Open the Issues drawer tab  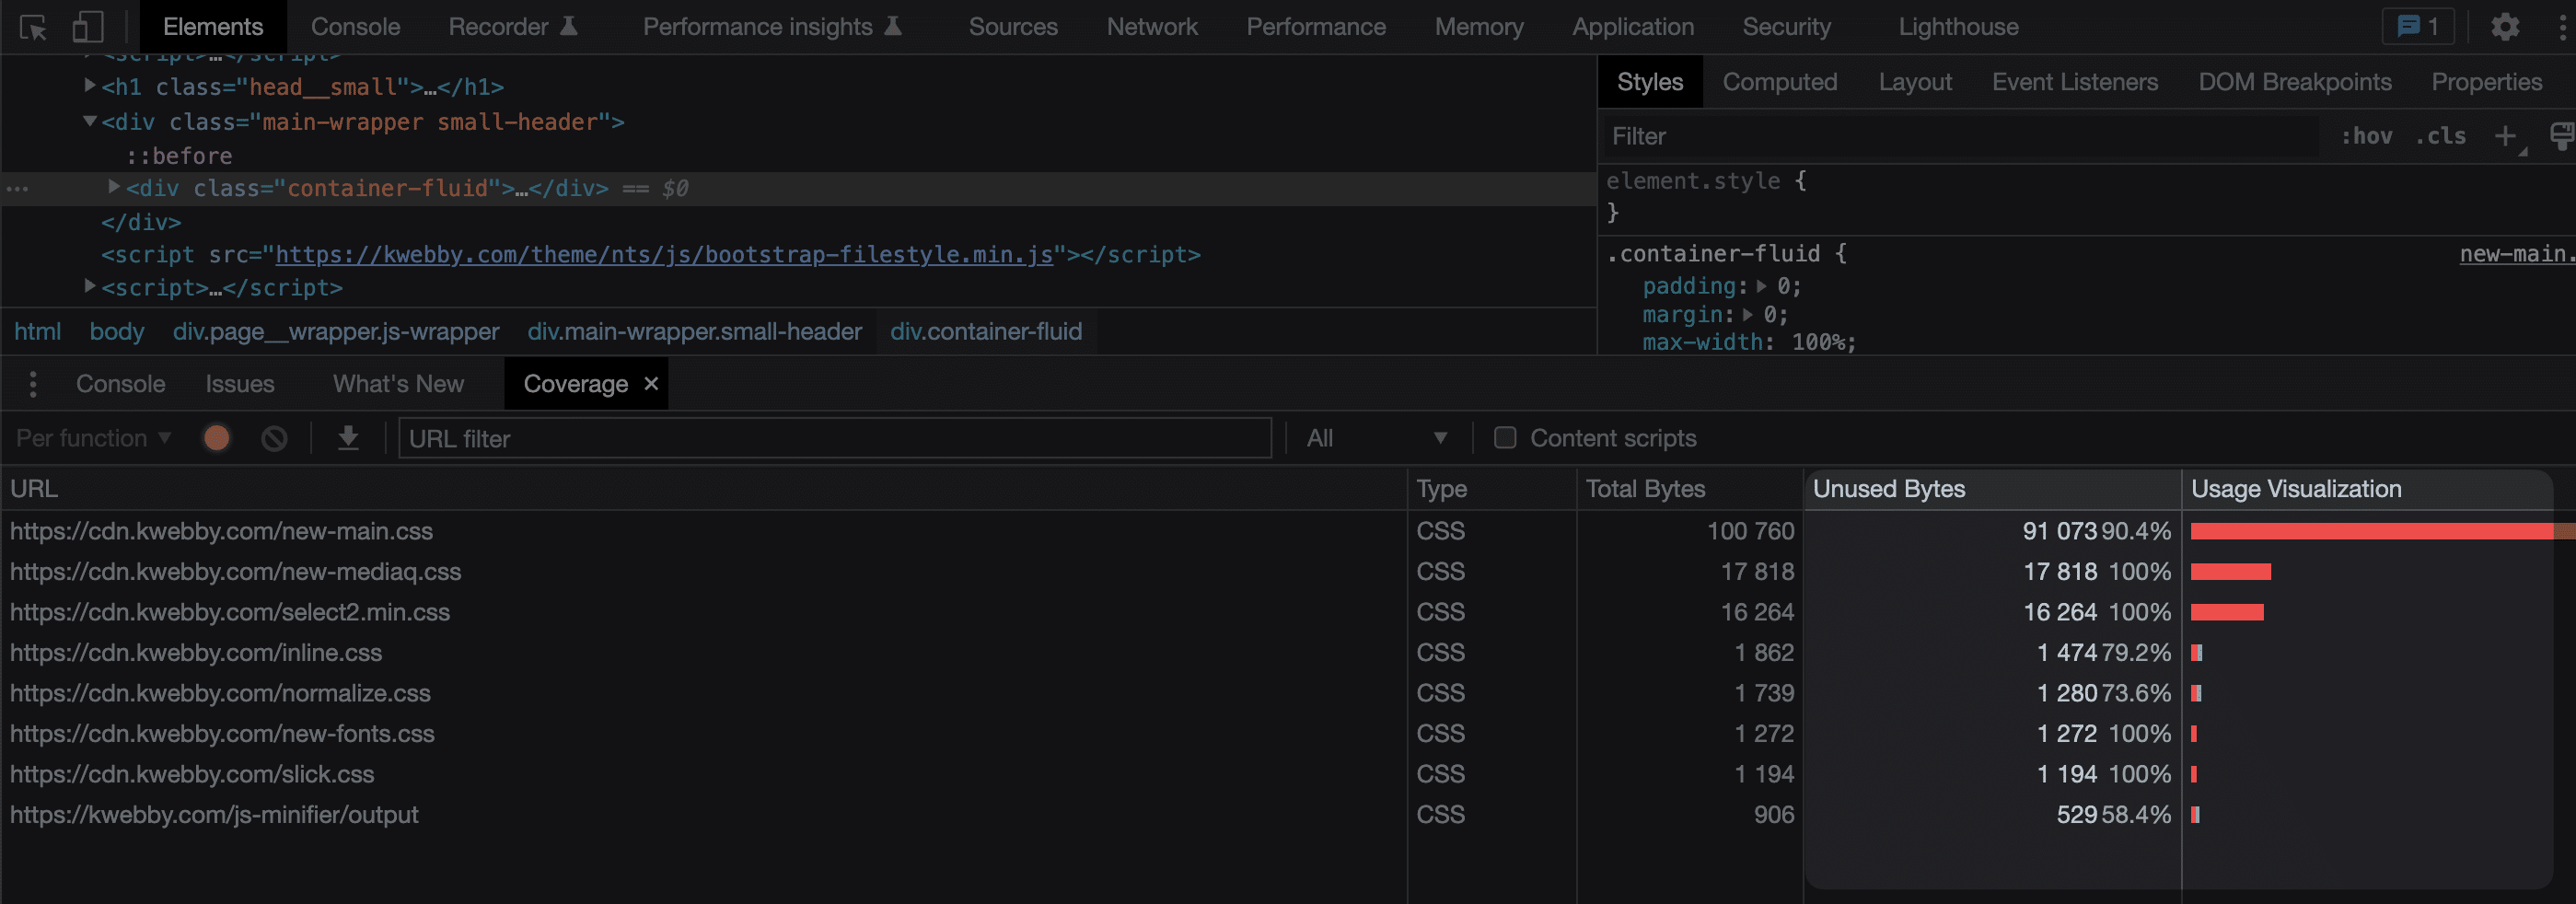[x=240, y=384]
